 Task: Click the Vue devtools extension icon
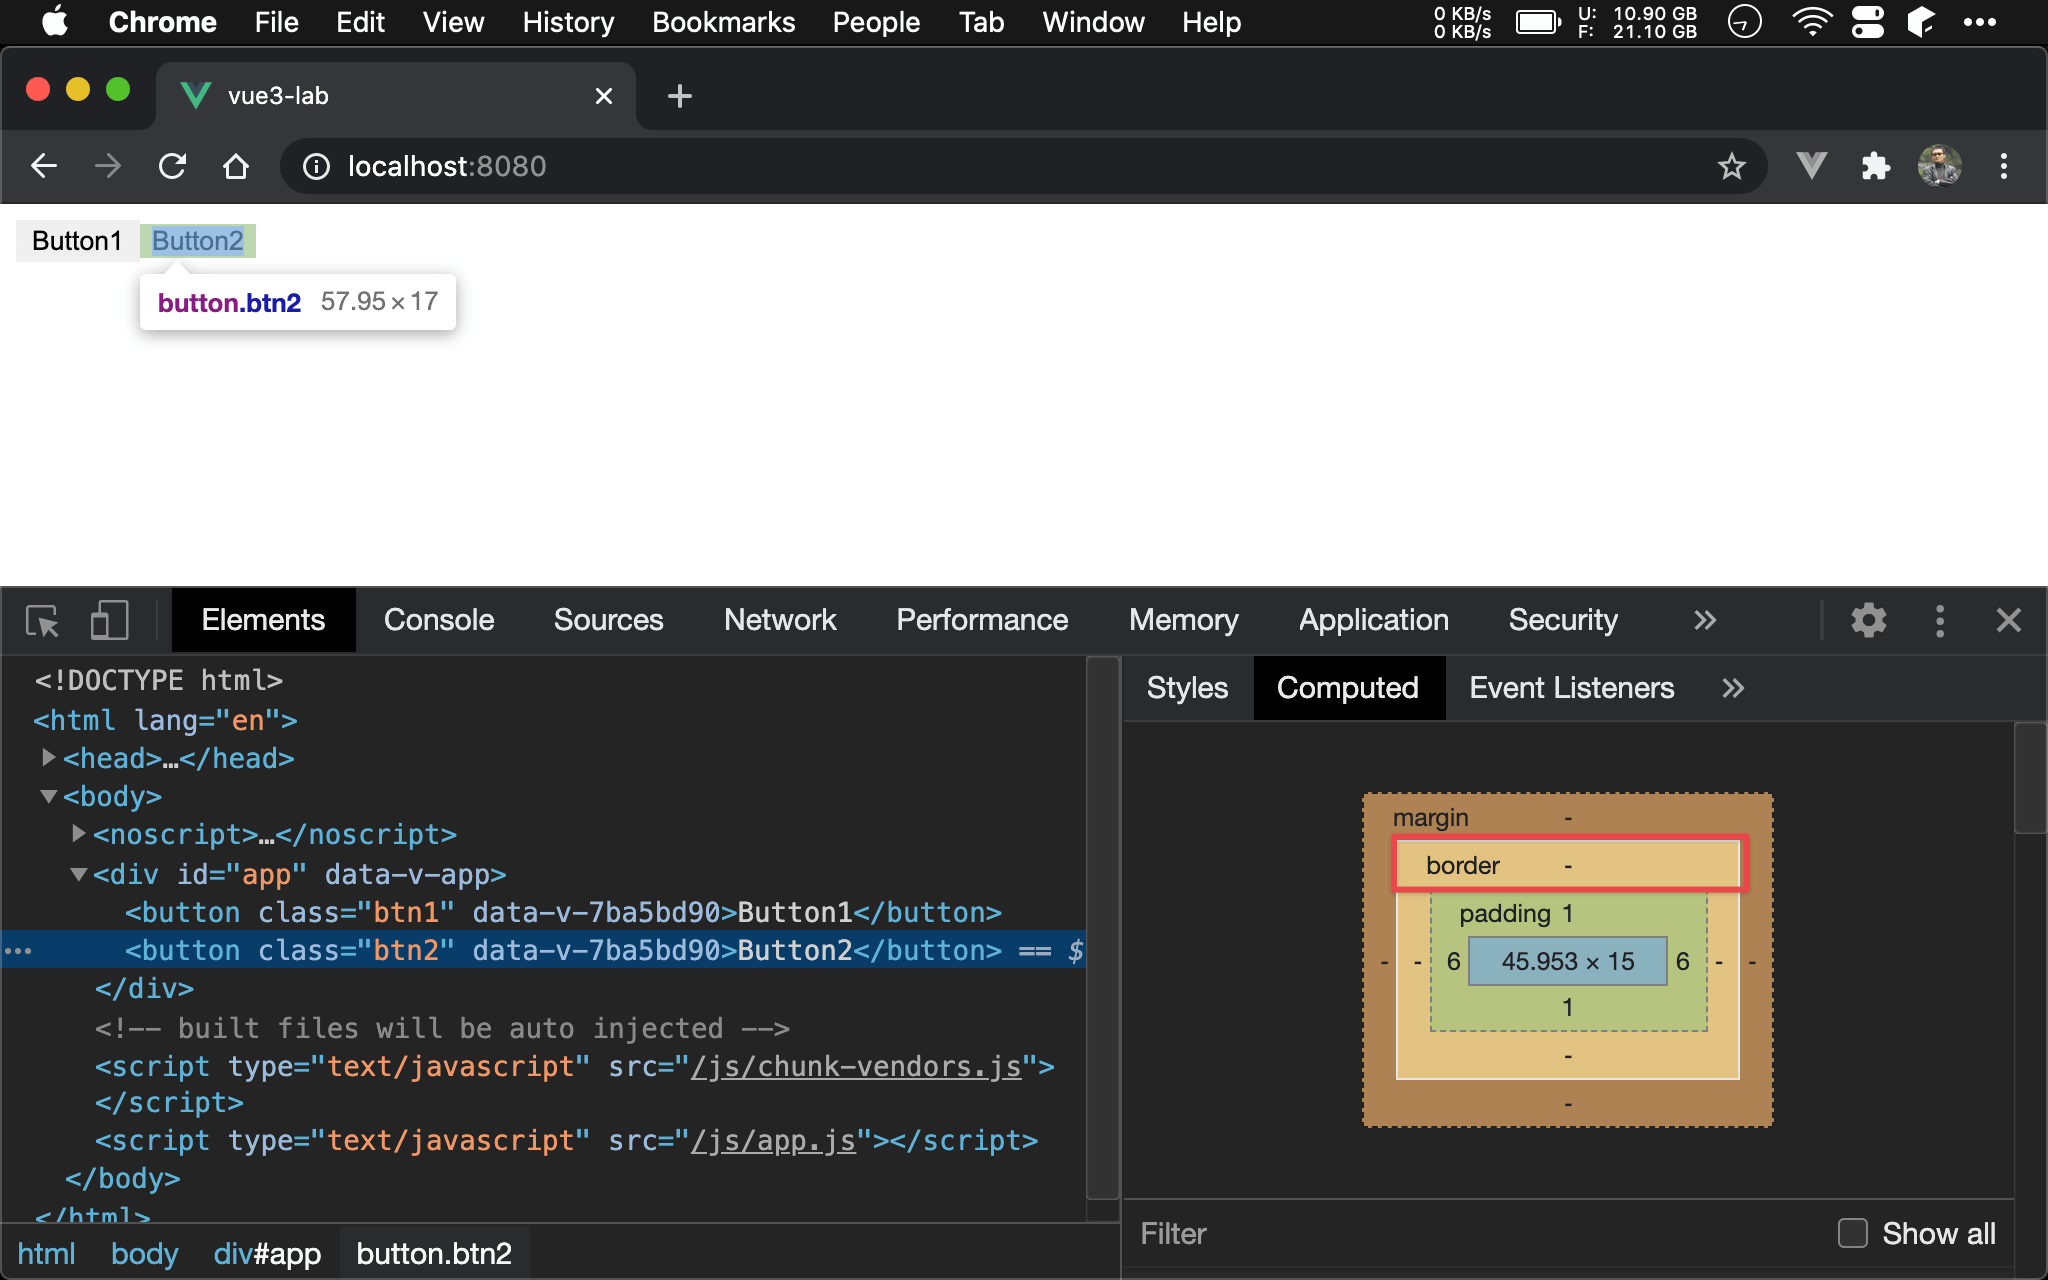coord(1811,166)
